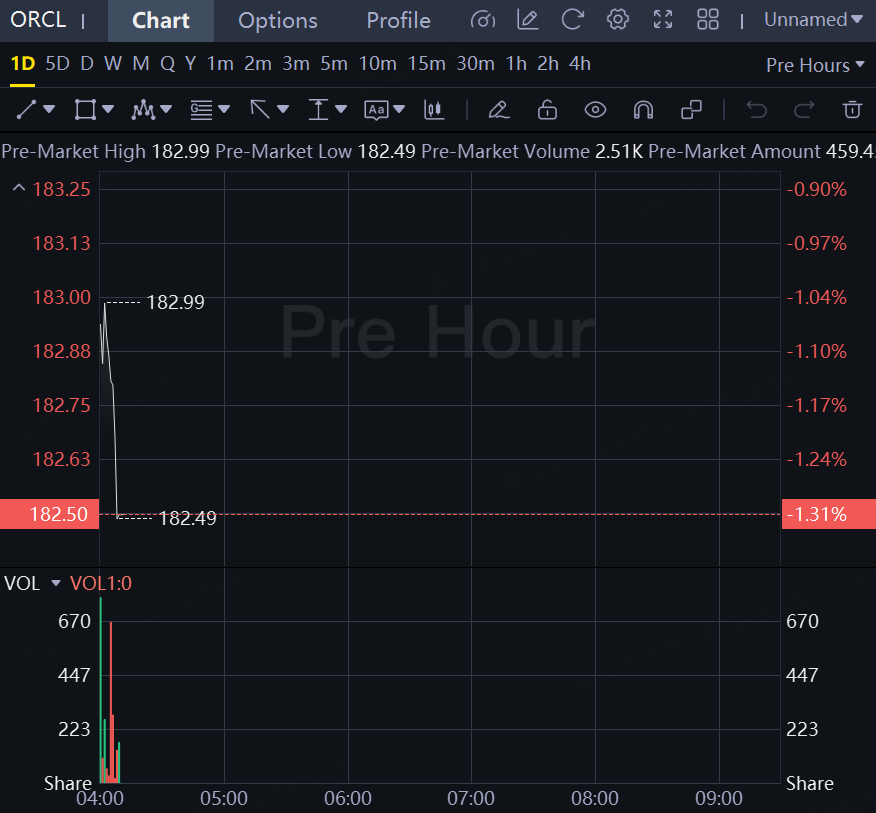Screen dimensions: 876x813
Task: Open chart settings gear
Action: click(618, 20)
